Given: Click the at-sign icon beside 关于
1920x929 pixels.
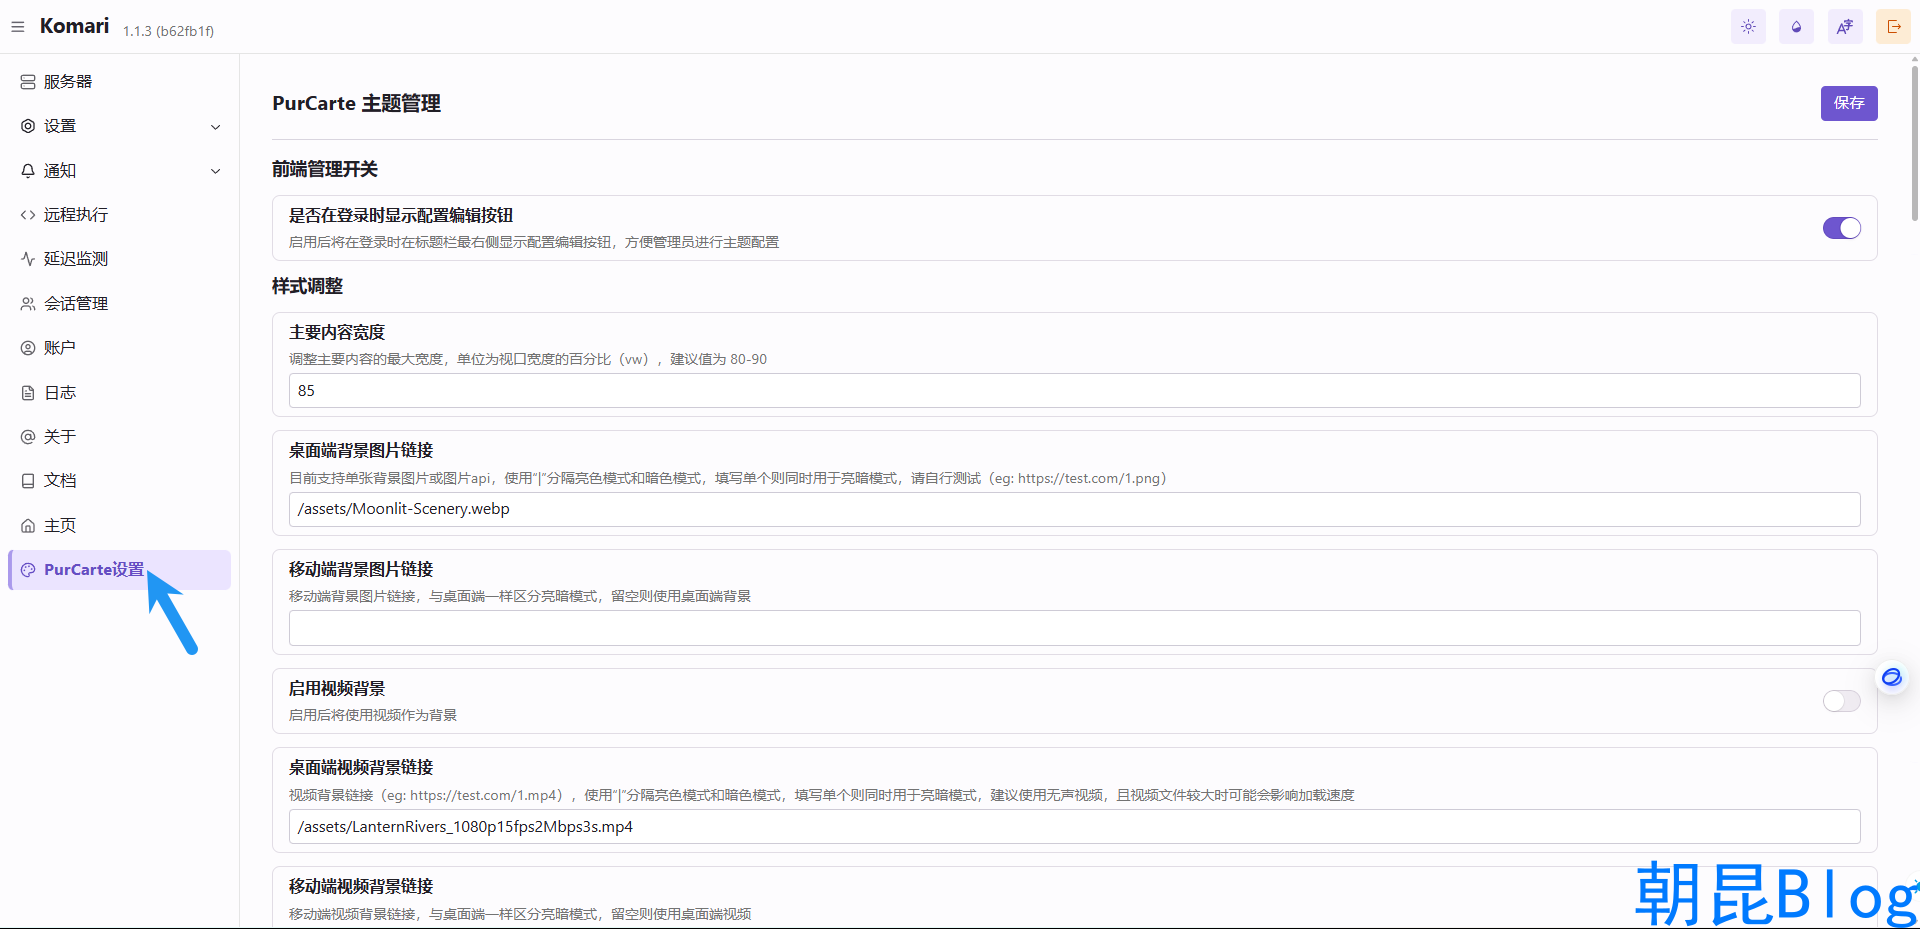Looking at the screenshot, I should pos(28,437).
